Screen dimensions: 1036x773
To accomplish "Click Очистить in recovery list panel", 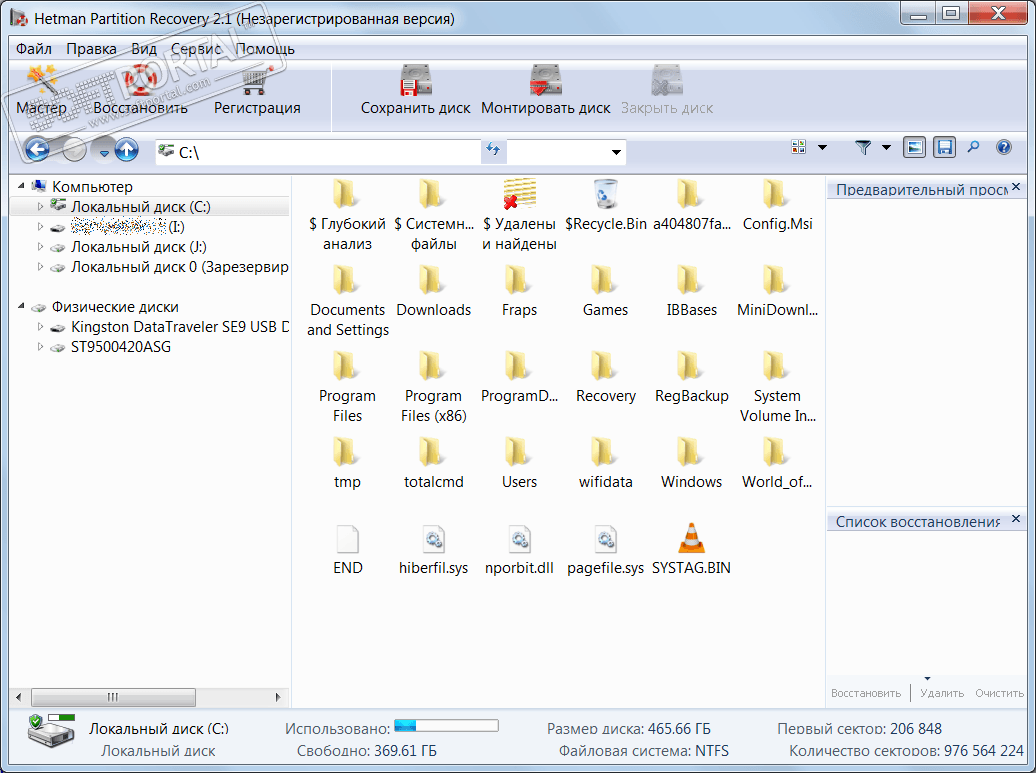I will [x=999, y=693].
